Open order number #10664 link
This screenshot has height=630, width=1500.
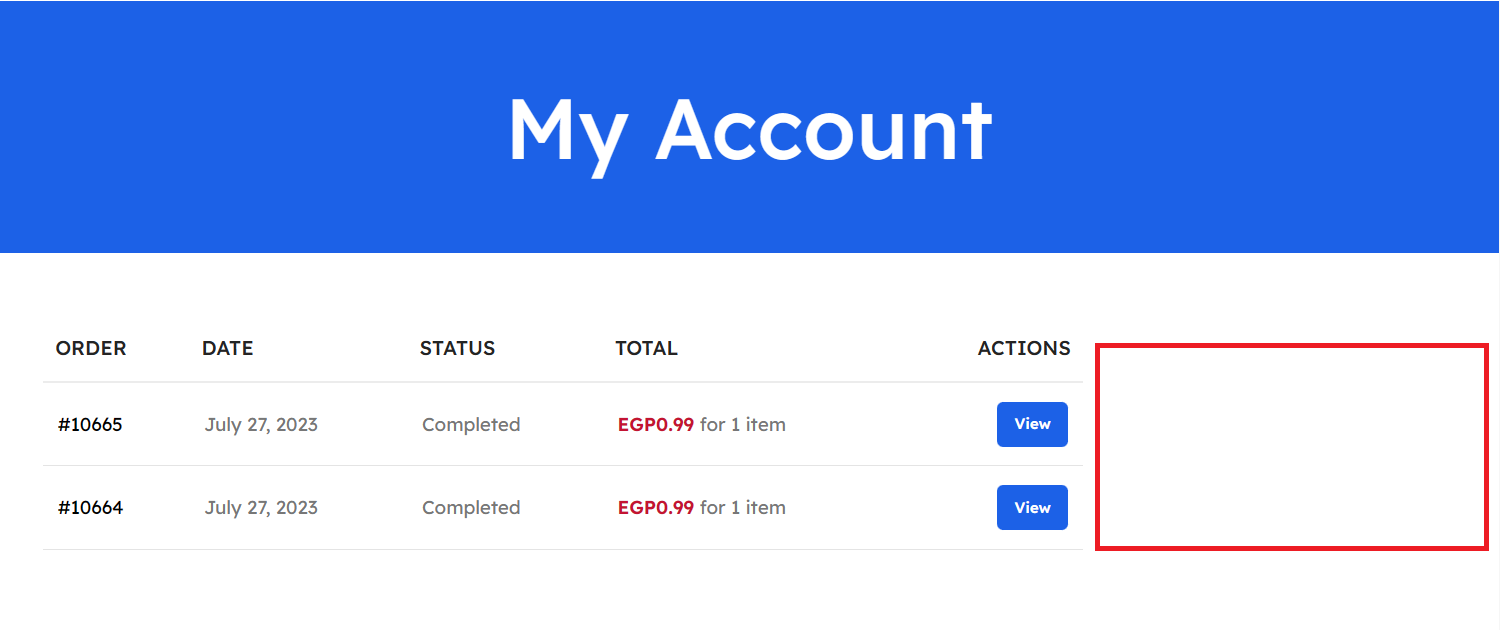point(90,507)
